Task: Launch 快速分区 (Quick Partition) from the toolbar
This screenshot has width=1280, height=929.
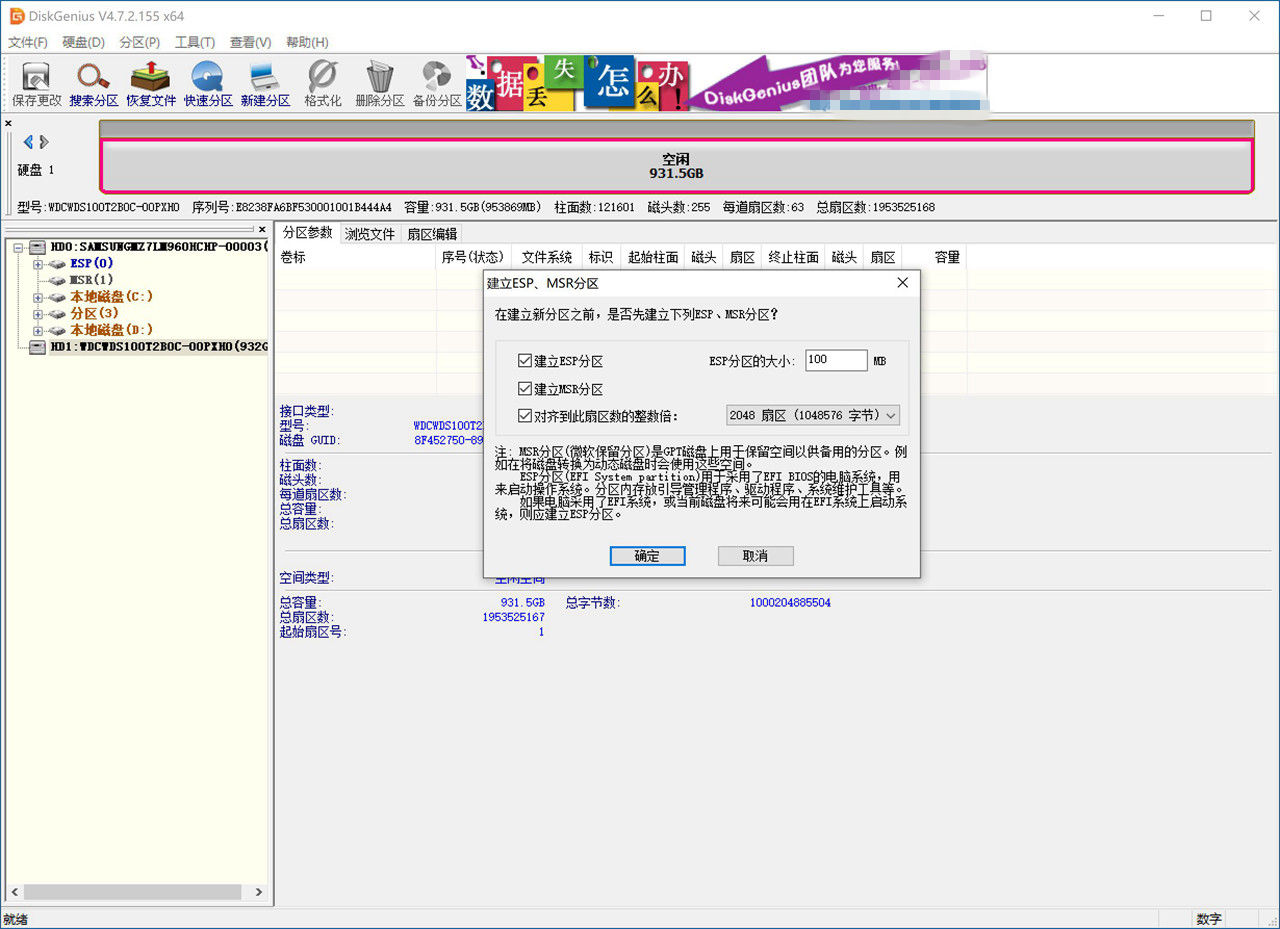Action: point(207,80)
